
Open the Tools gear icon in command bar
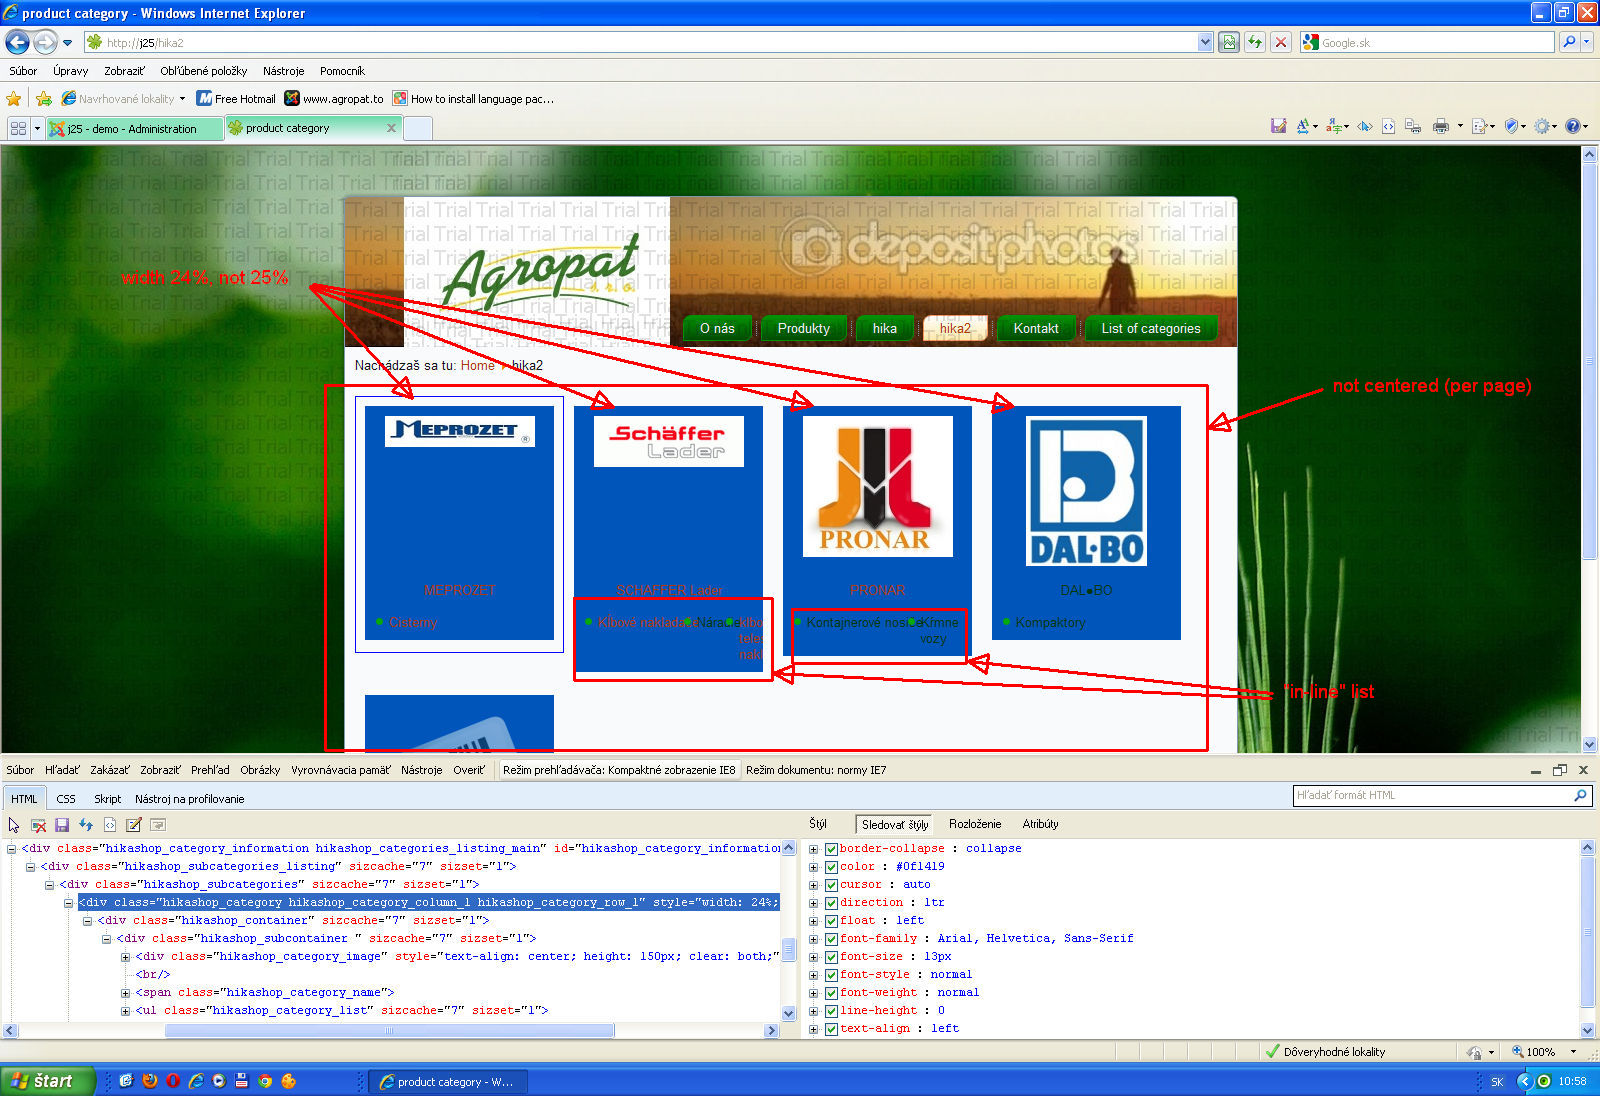[1543, 126]
